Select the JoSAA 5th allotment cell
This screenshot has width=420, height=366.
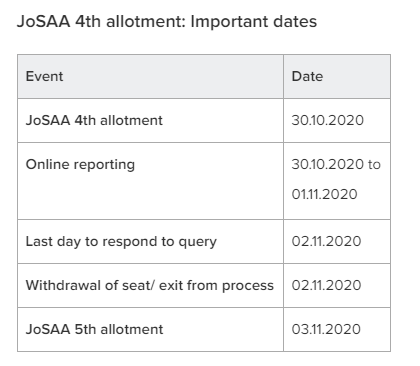click(150, 329)
